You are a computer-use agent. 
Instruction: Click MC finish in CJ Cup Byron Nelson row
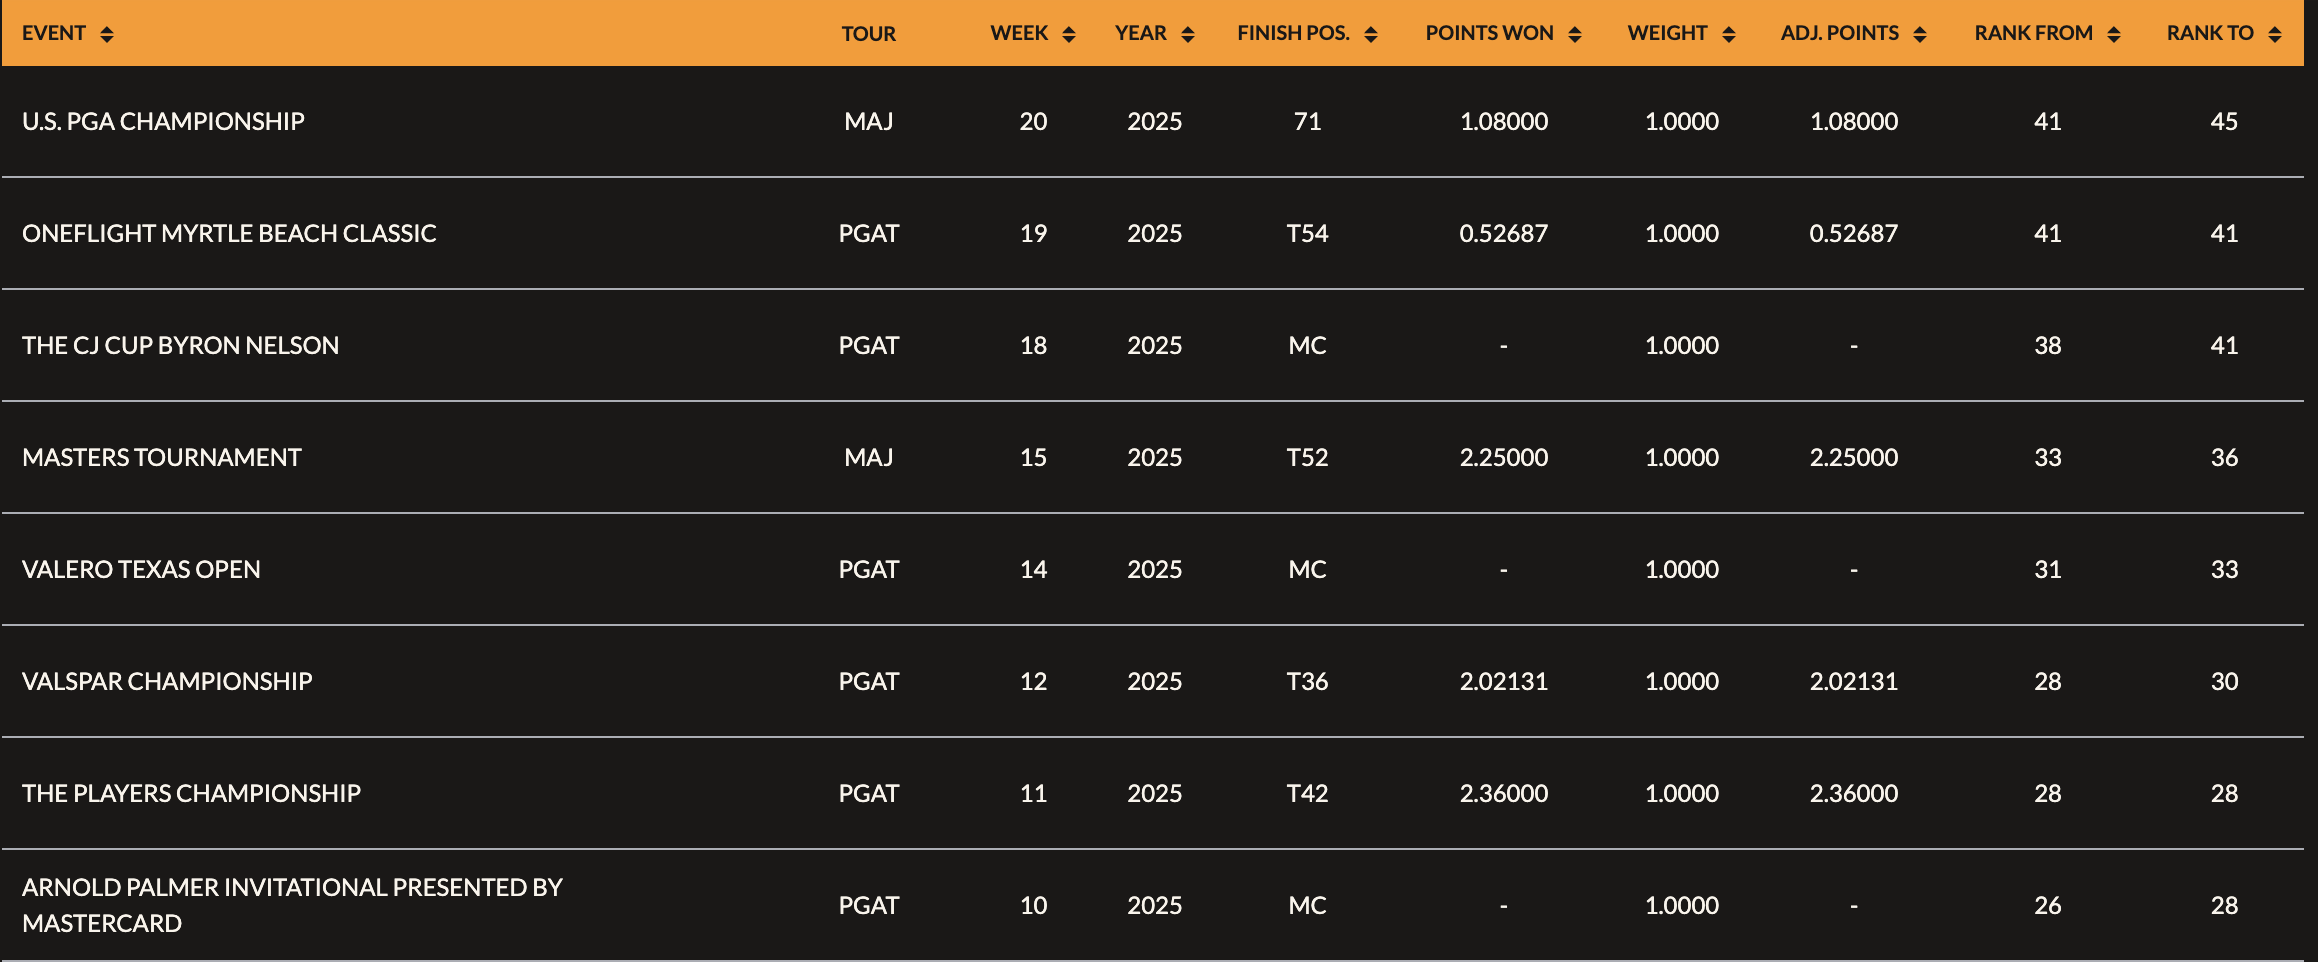1307,345
